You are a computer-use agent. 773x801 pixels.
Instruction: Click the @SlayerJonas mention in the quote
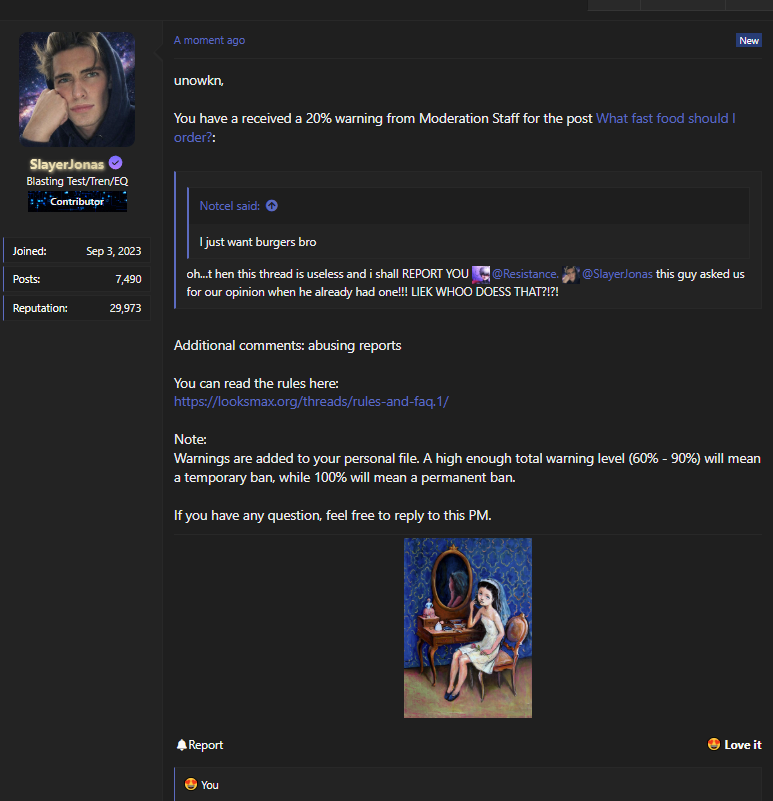click(x=617, y=274)
